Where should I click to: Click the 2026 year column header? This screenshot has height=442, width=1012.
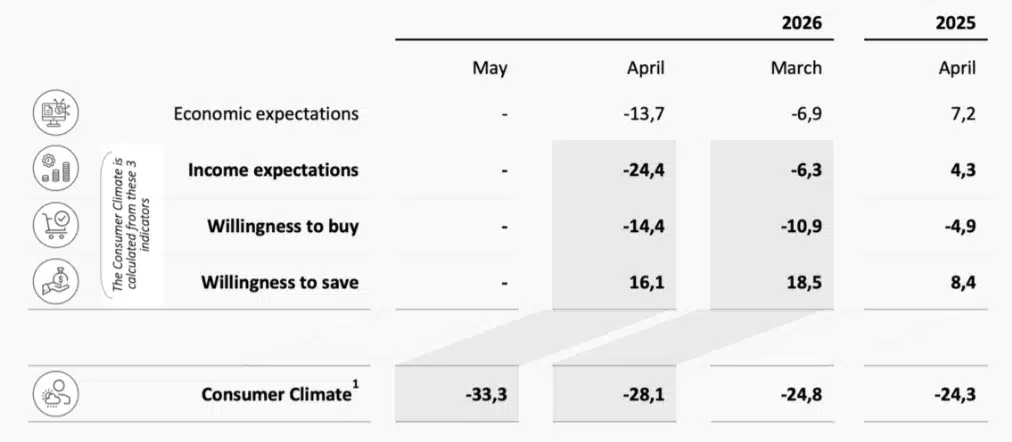pos(802,22)
